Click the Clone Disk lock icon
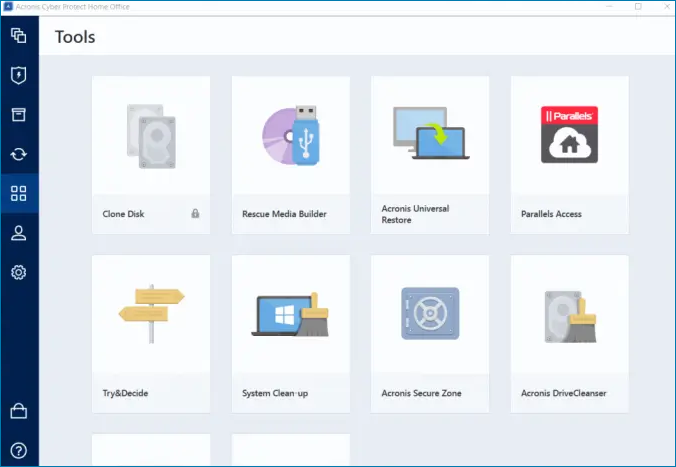This screenshot has width=676, height=467. click(x=195, y=214)
